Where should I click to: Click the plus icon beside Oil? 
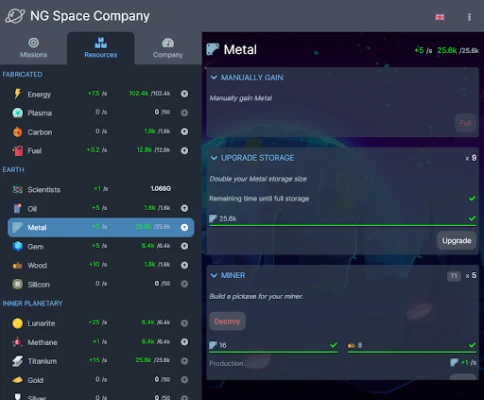pyautogui.click(x=184, y=208)
